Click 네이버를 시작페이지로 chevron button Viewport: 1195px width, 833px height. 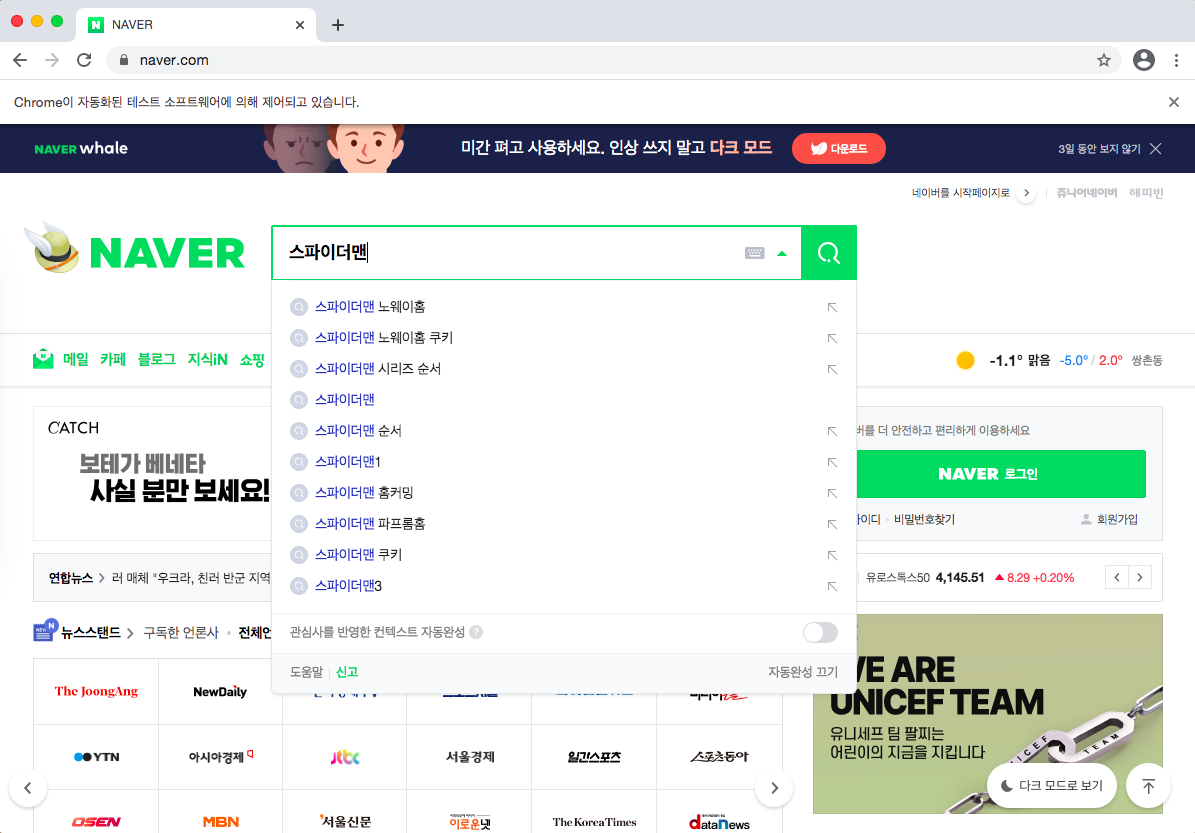[x=1027, y=193]
